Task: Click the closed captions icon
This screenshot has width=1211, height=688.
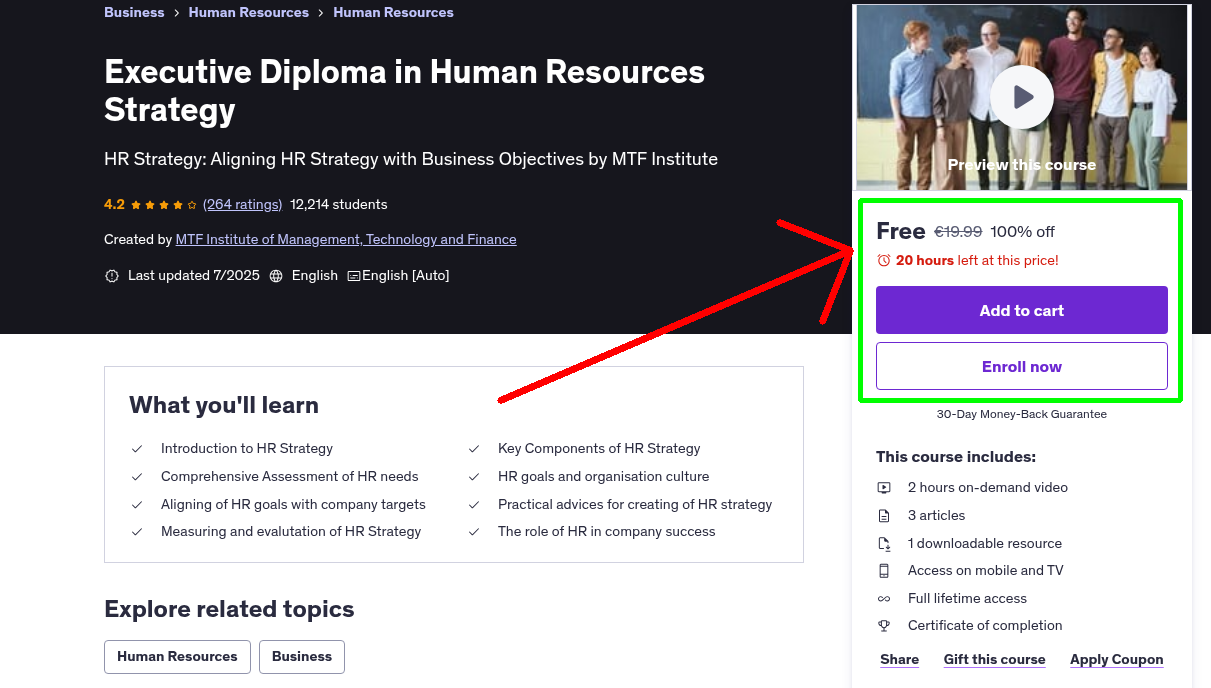Action: pyautogui.click(x=354, y=276)
